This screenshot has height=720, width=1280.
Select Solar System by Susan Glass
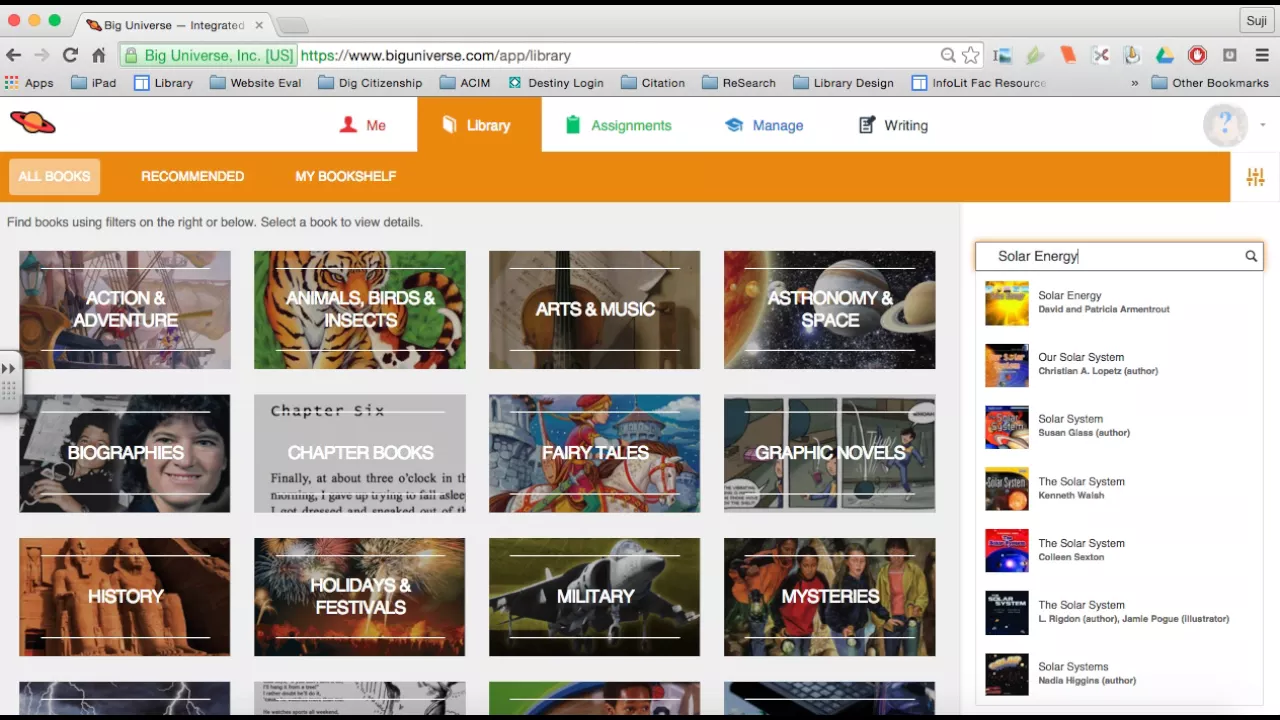pos(1119,427)
